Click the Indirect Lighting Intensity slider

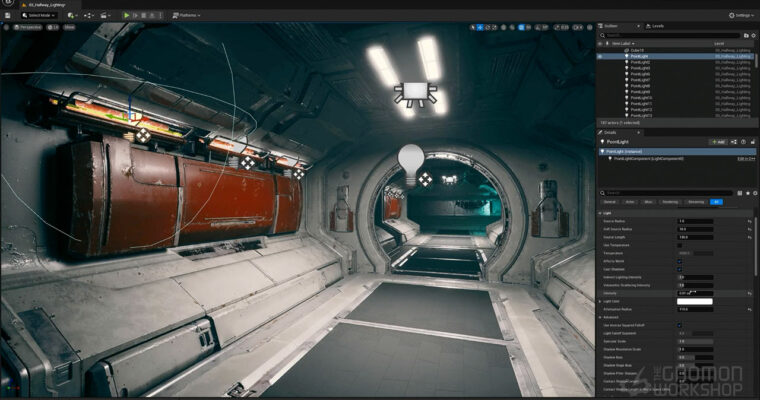[x=695, y=277]
